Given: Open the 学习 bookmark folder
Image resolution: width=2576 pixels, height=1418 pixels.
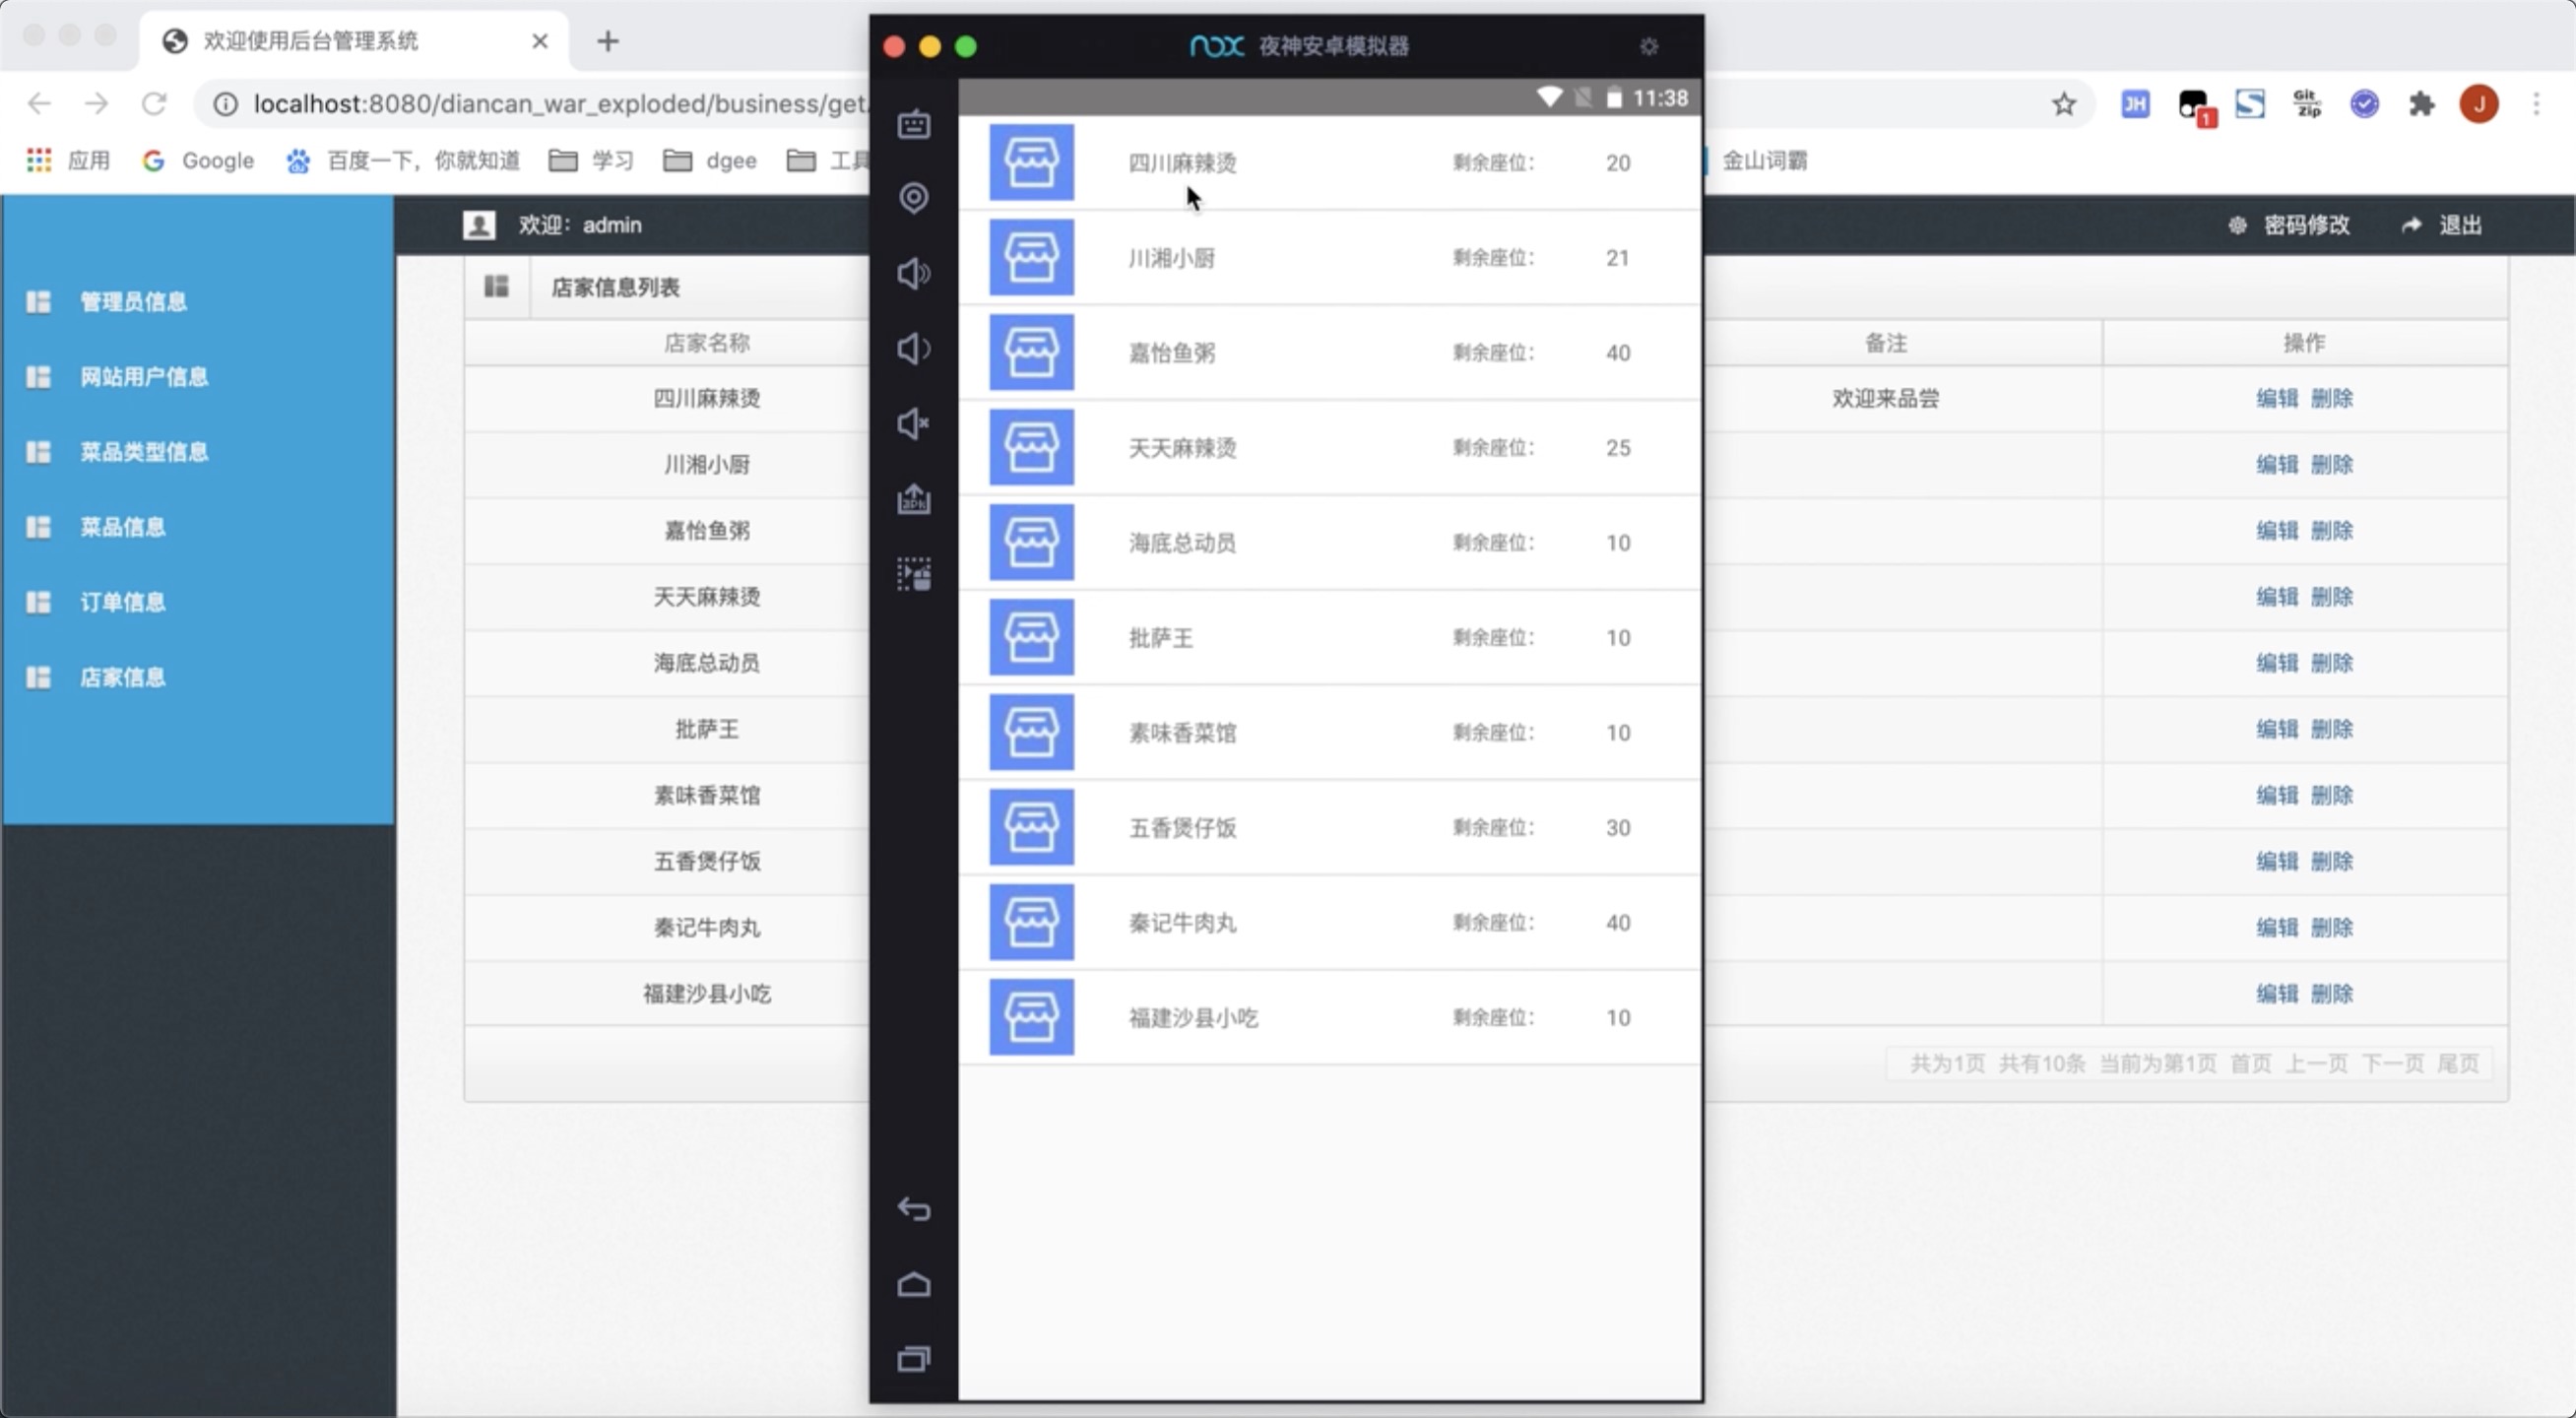Looking at the screenshot, I should point(591,160).
